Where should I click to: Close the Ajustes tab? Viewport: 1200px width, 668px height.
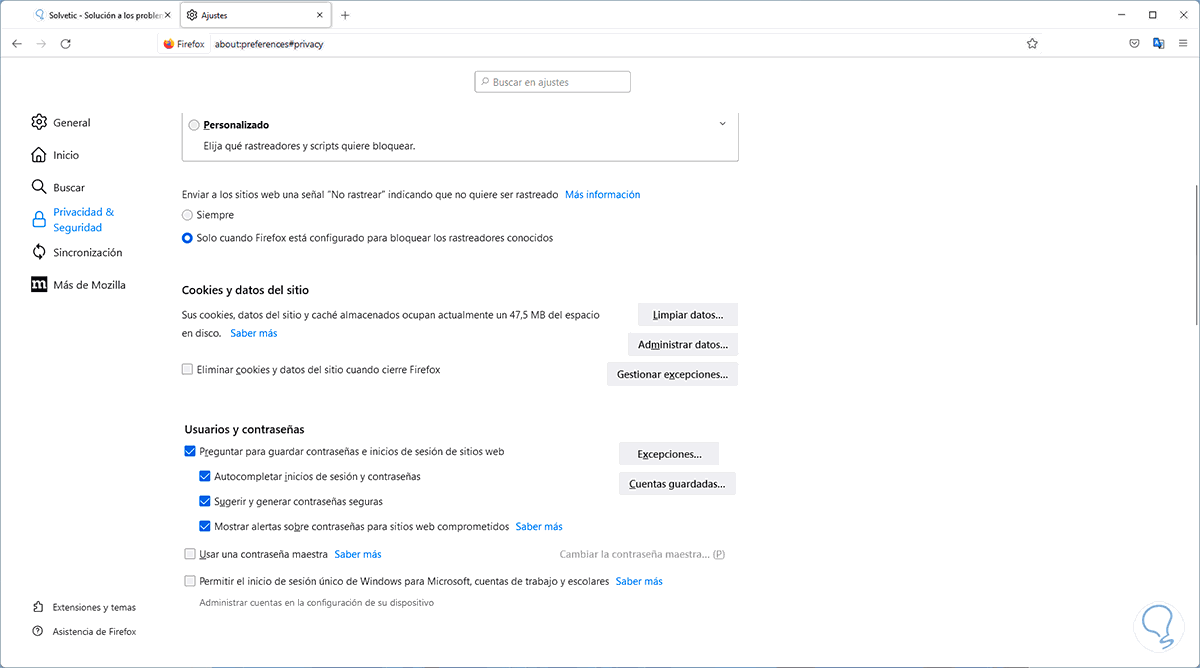pyautogui.click(x=320, y=15)
